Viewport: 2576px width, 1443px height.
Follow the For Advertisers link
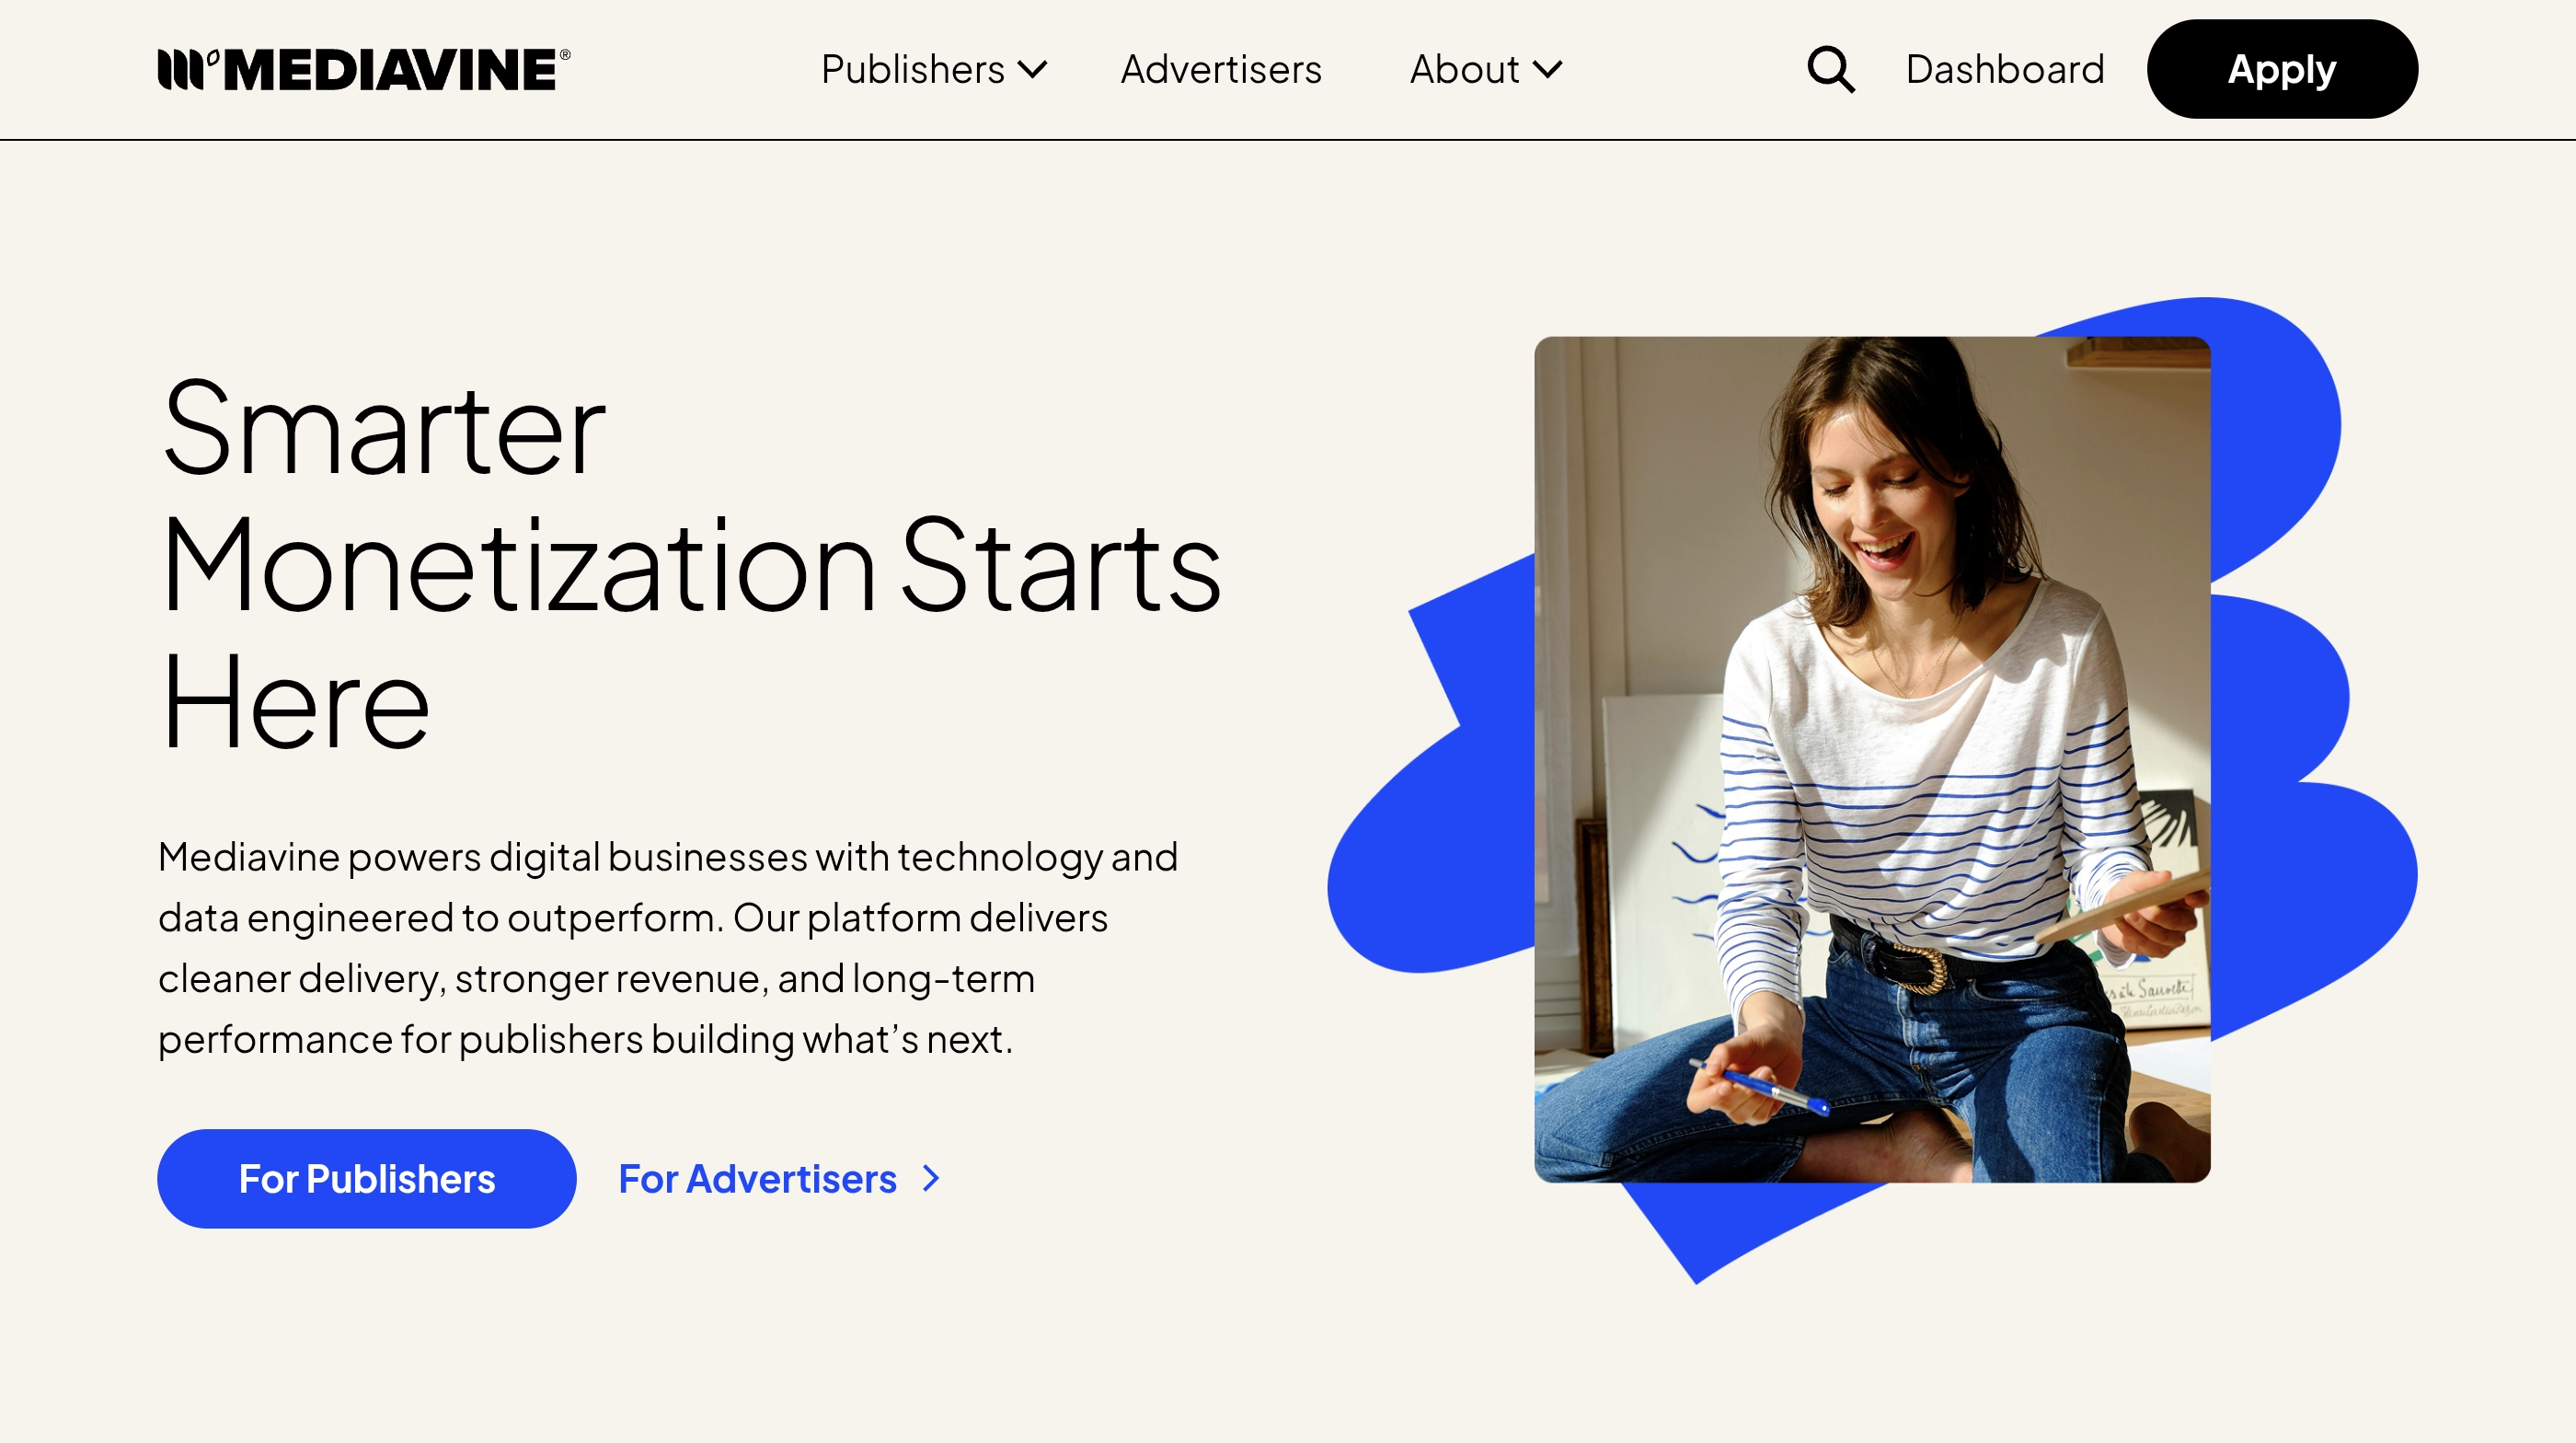tap(757, 1179)
